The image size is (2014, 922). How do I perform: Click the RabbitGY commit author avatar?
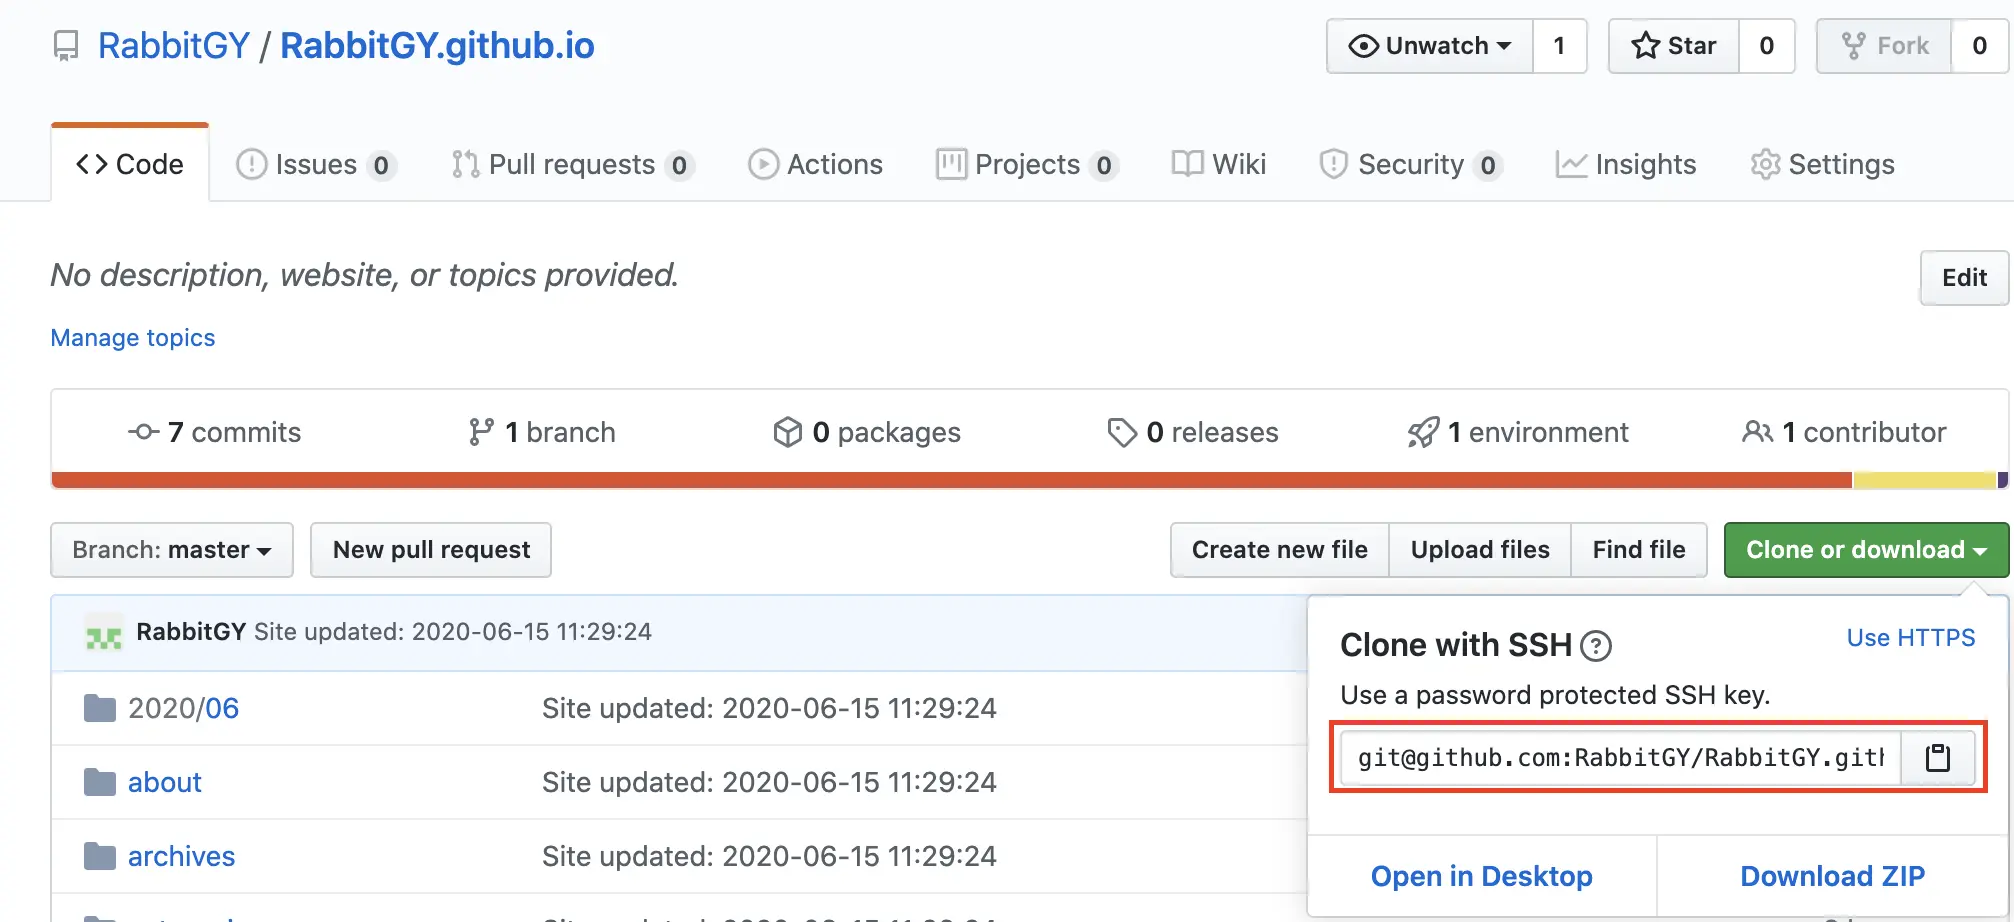104,634
